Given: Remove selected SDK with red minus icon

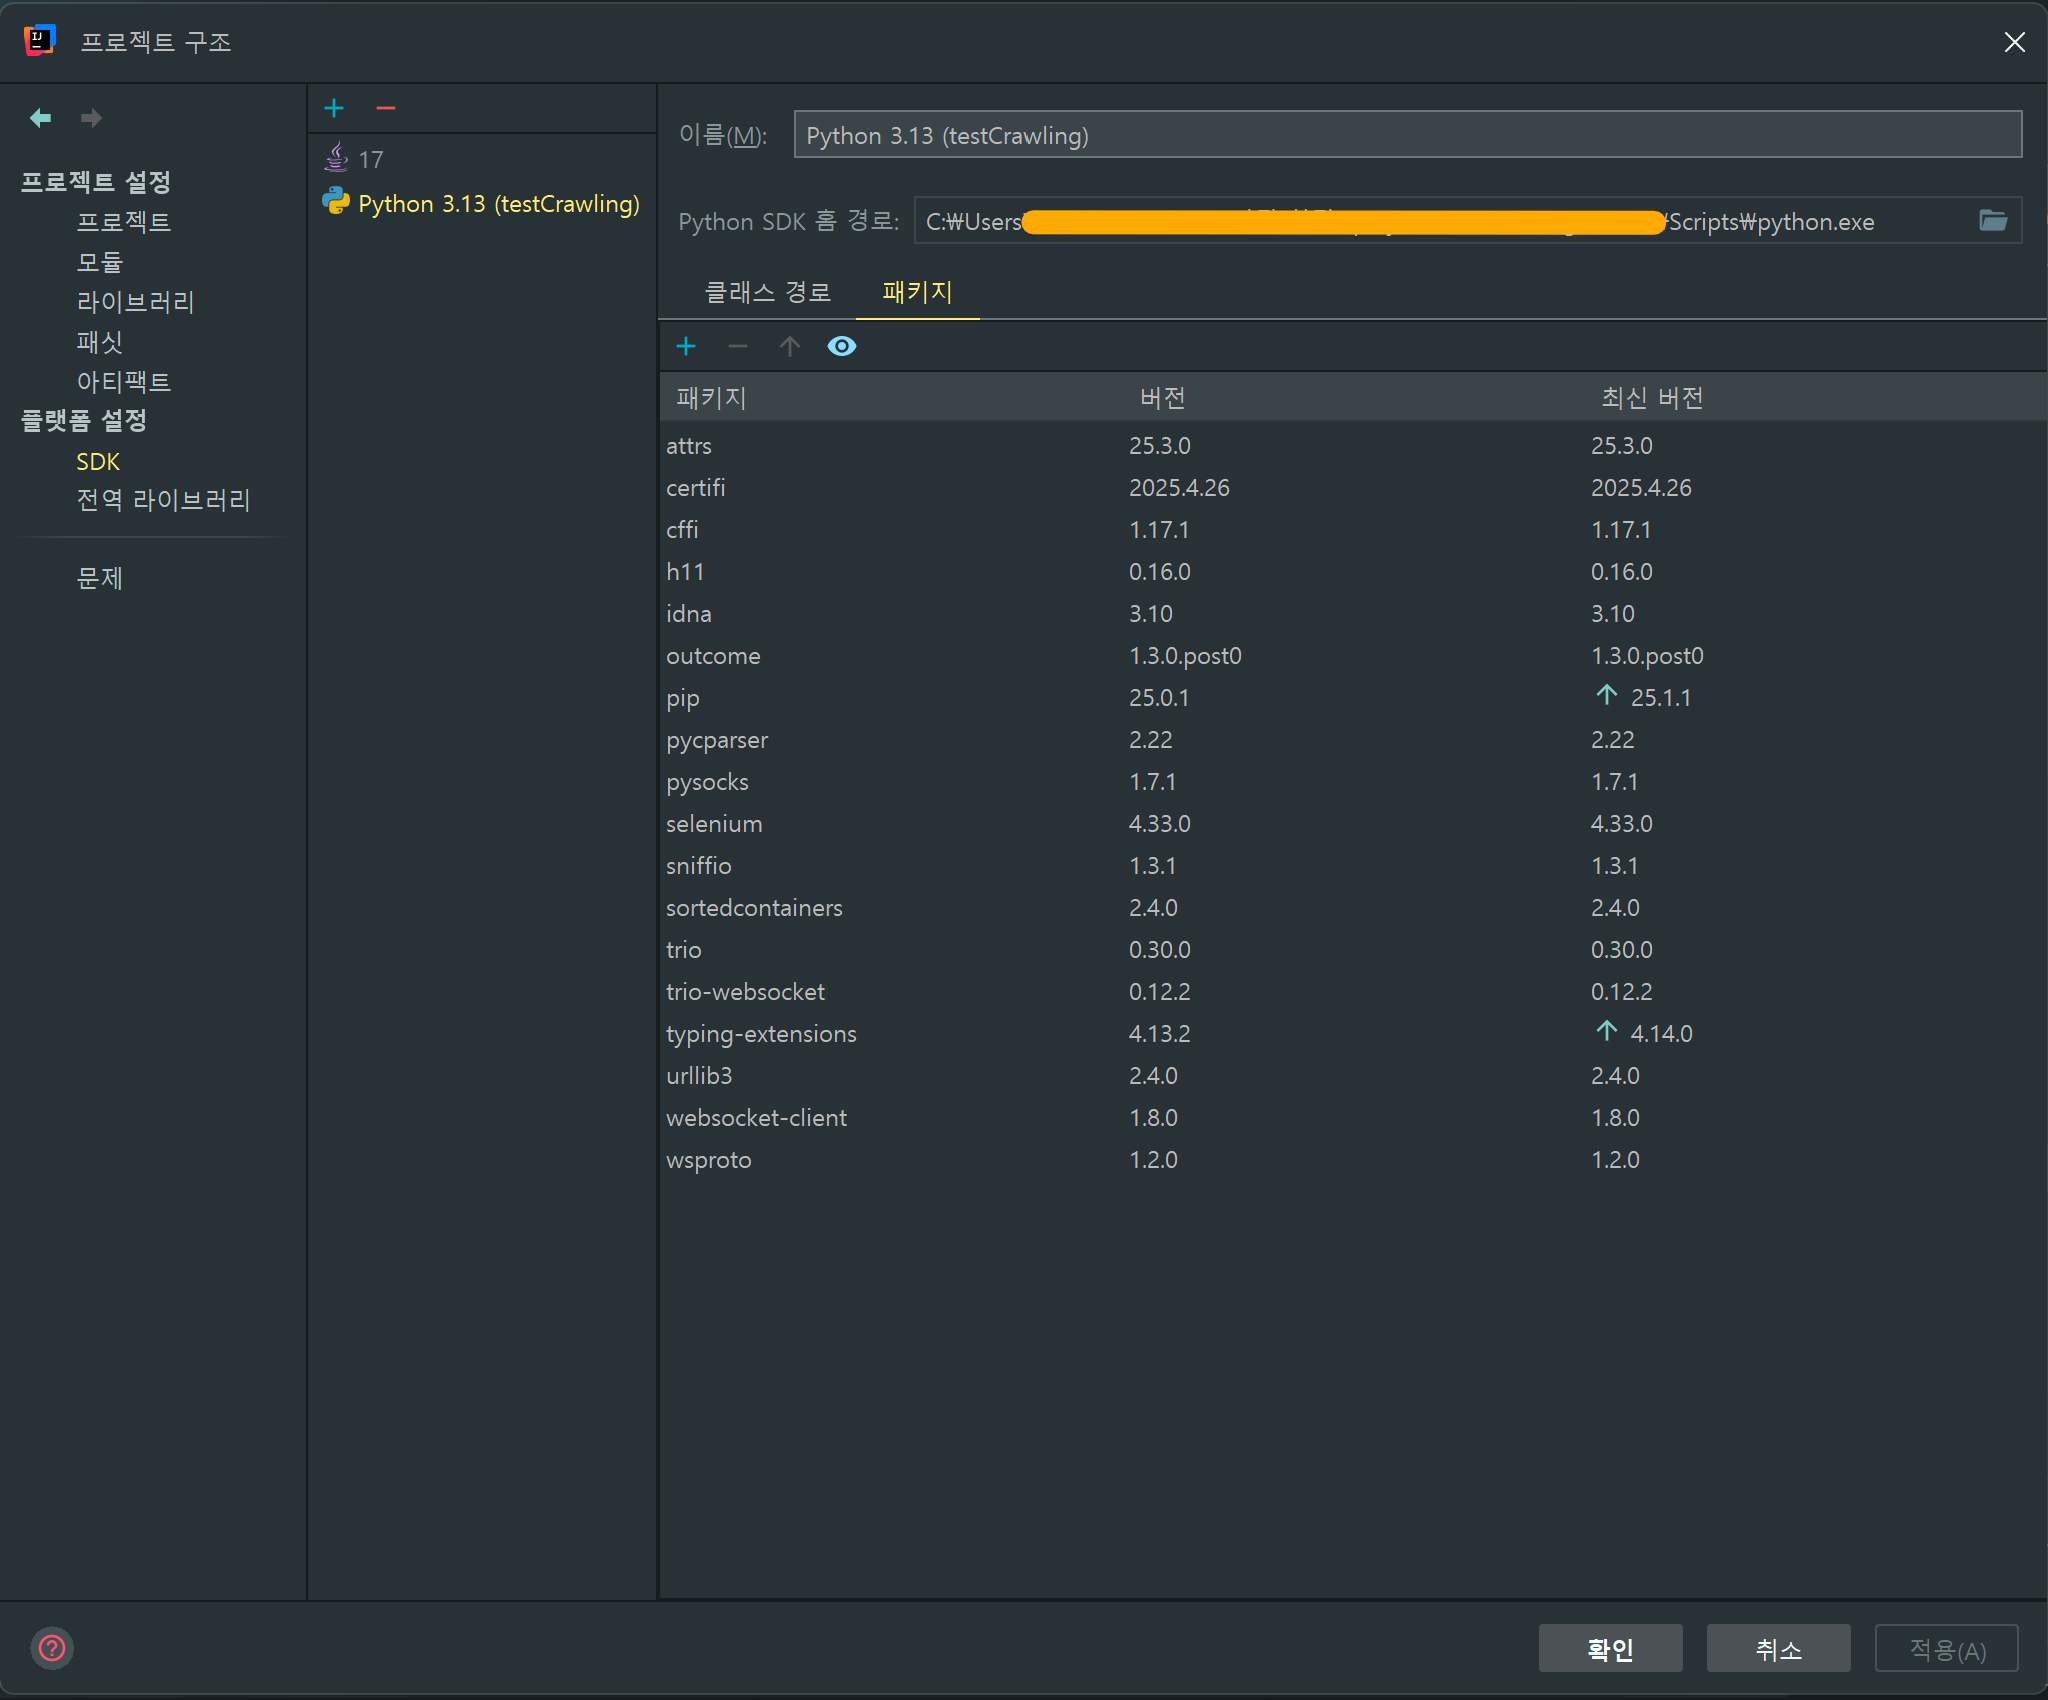Looking at the screenshot, I should coord(386,108).
